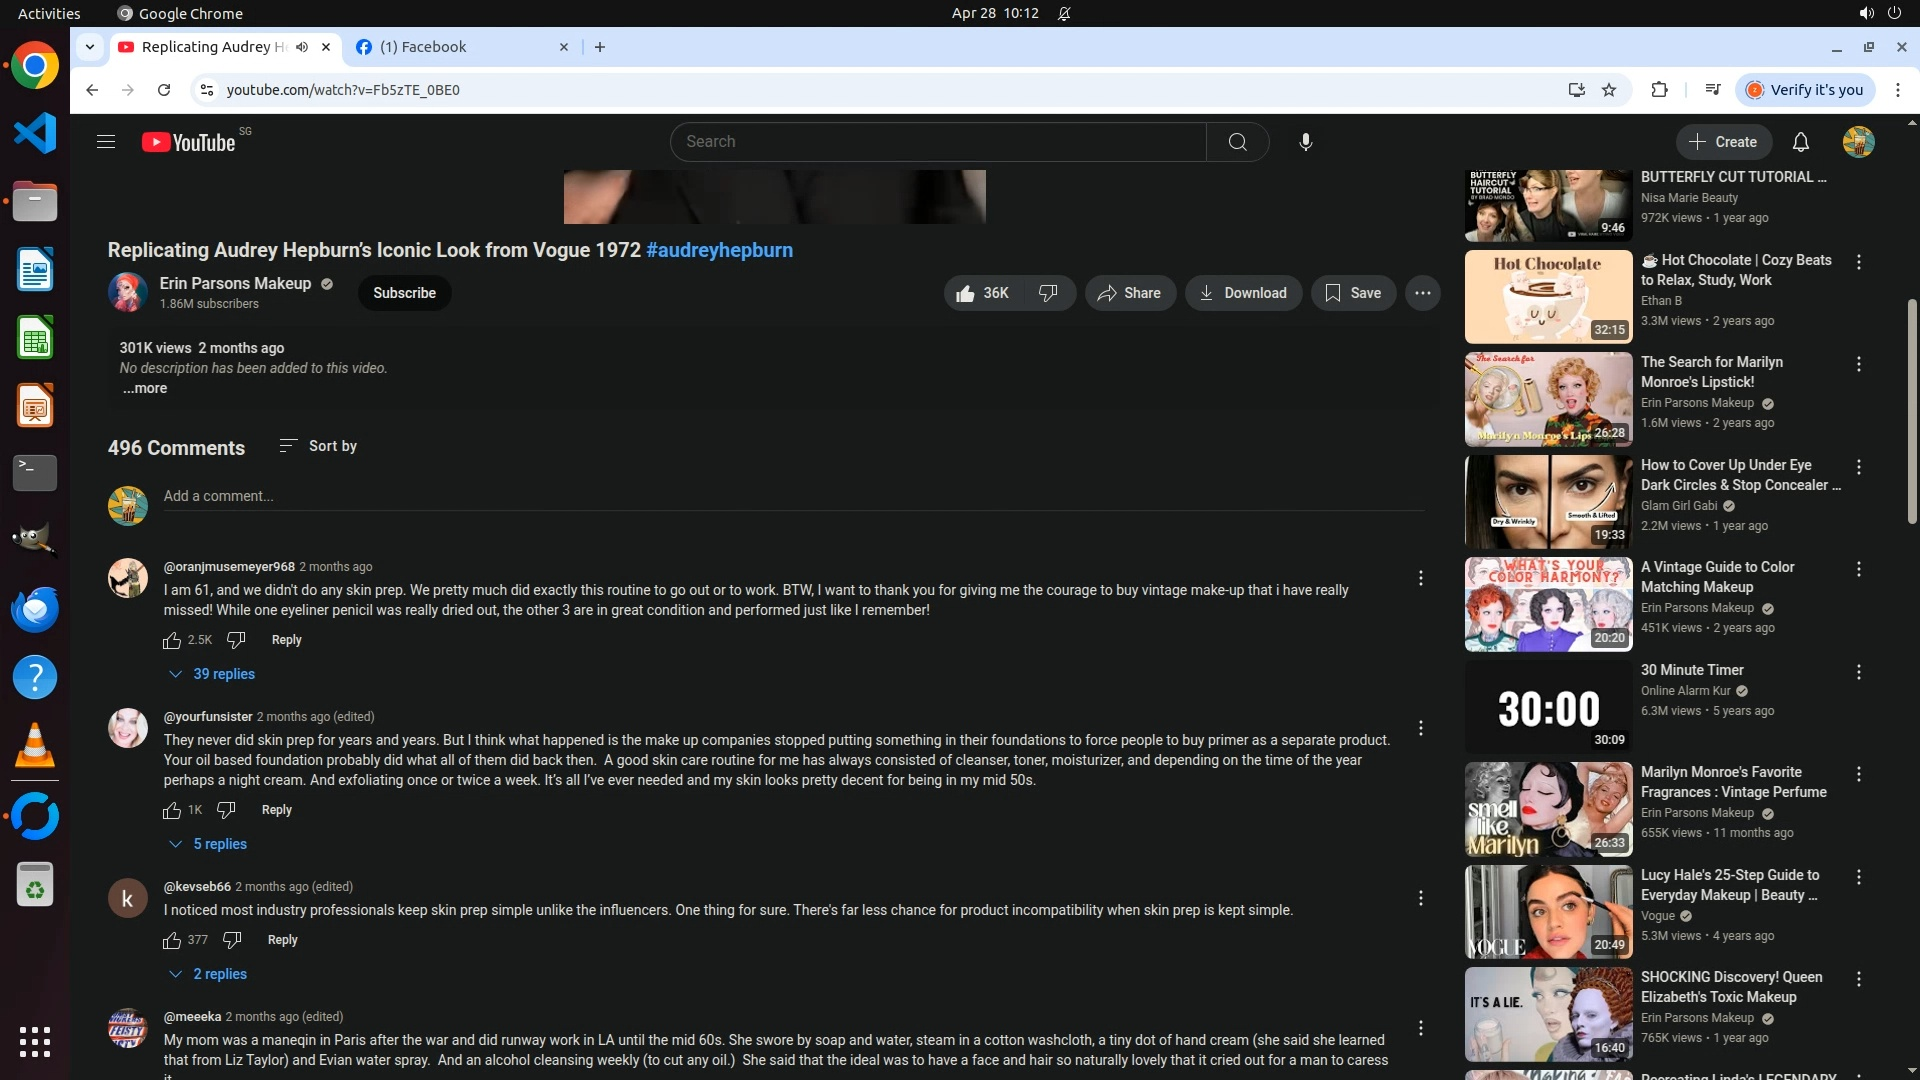The height and width of the screenshot is (1080, 1920).
Task: Click the voice search microphone icon
Action: [x=1305, y=142]
